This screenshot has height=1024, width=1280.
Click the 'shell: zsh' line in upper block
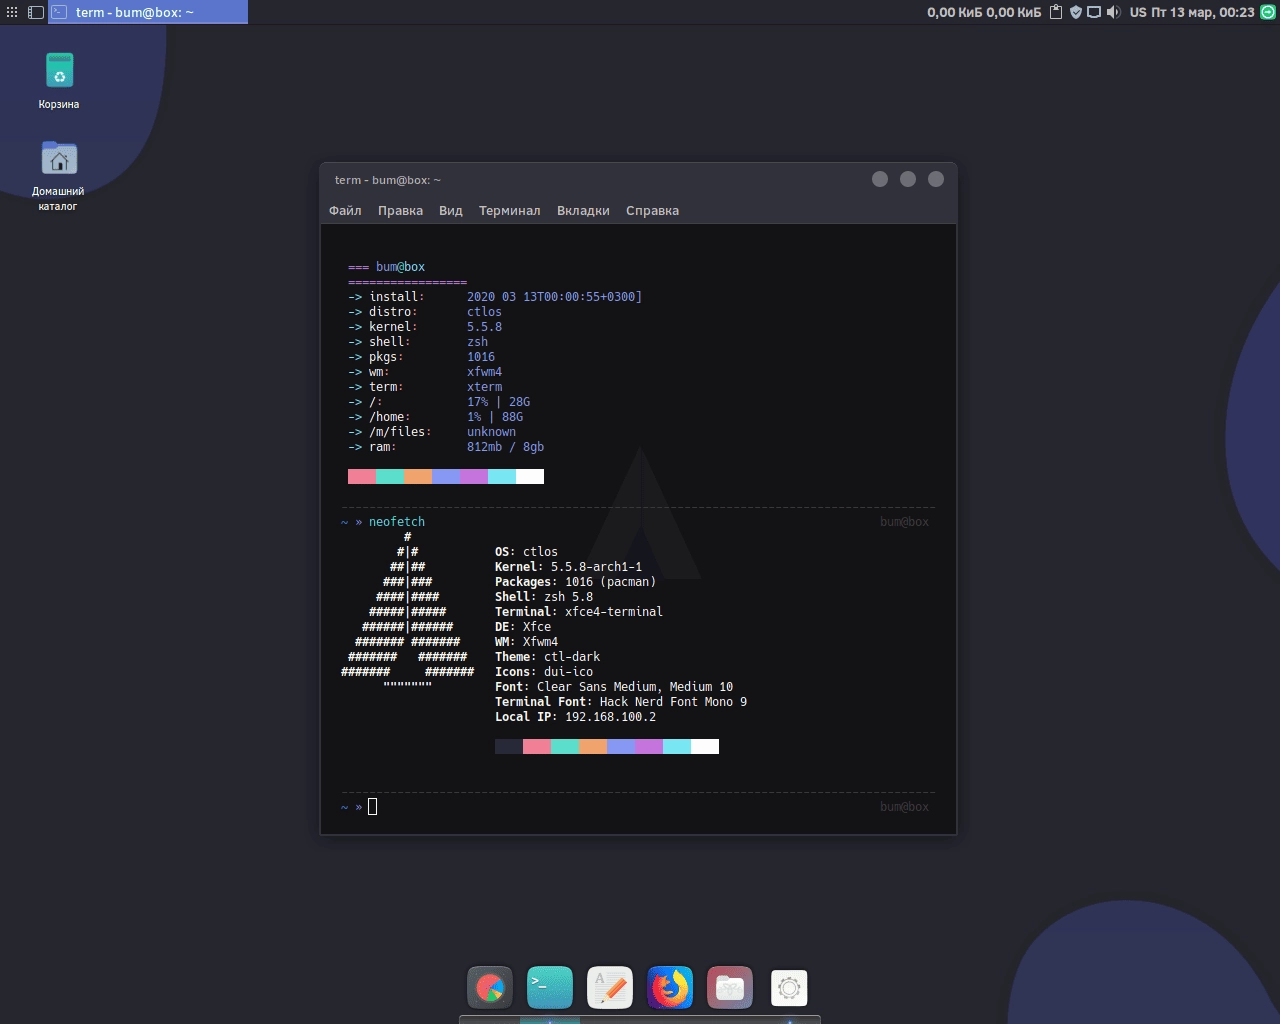click(418, 342)
